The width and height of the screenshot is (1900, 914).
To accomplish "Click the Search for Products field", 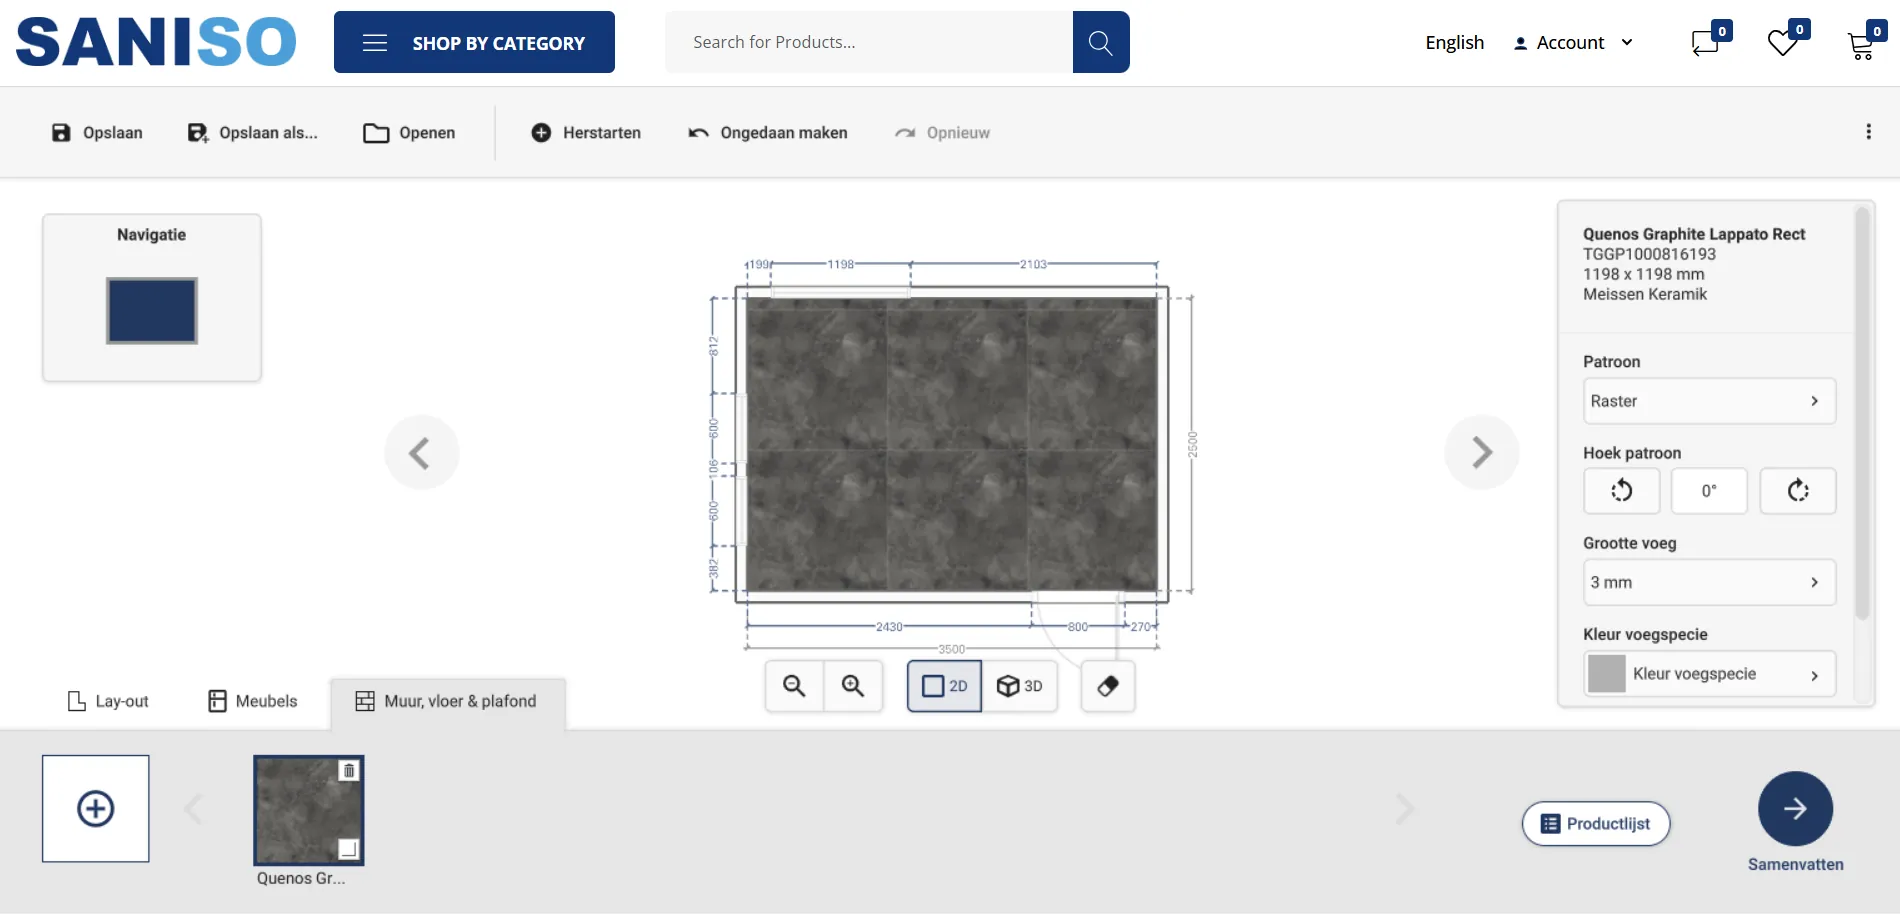I will 868,42.
